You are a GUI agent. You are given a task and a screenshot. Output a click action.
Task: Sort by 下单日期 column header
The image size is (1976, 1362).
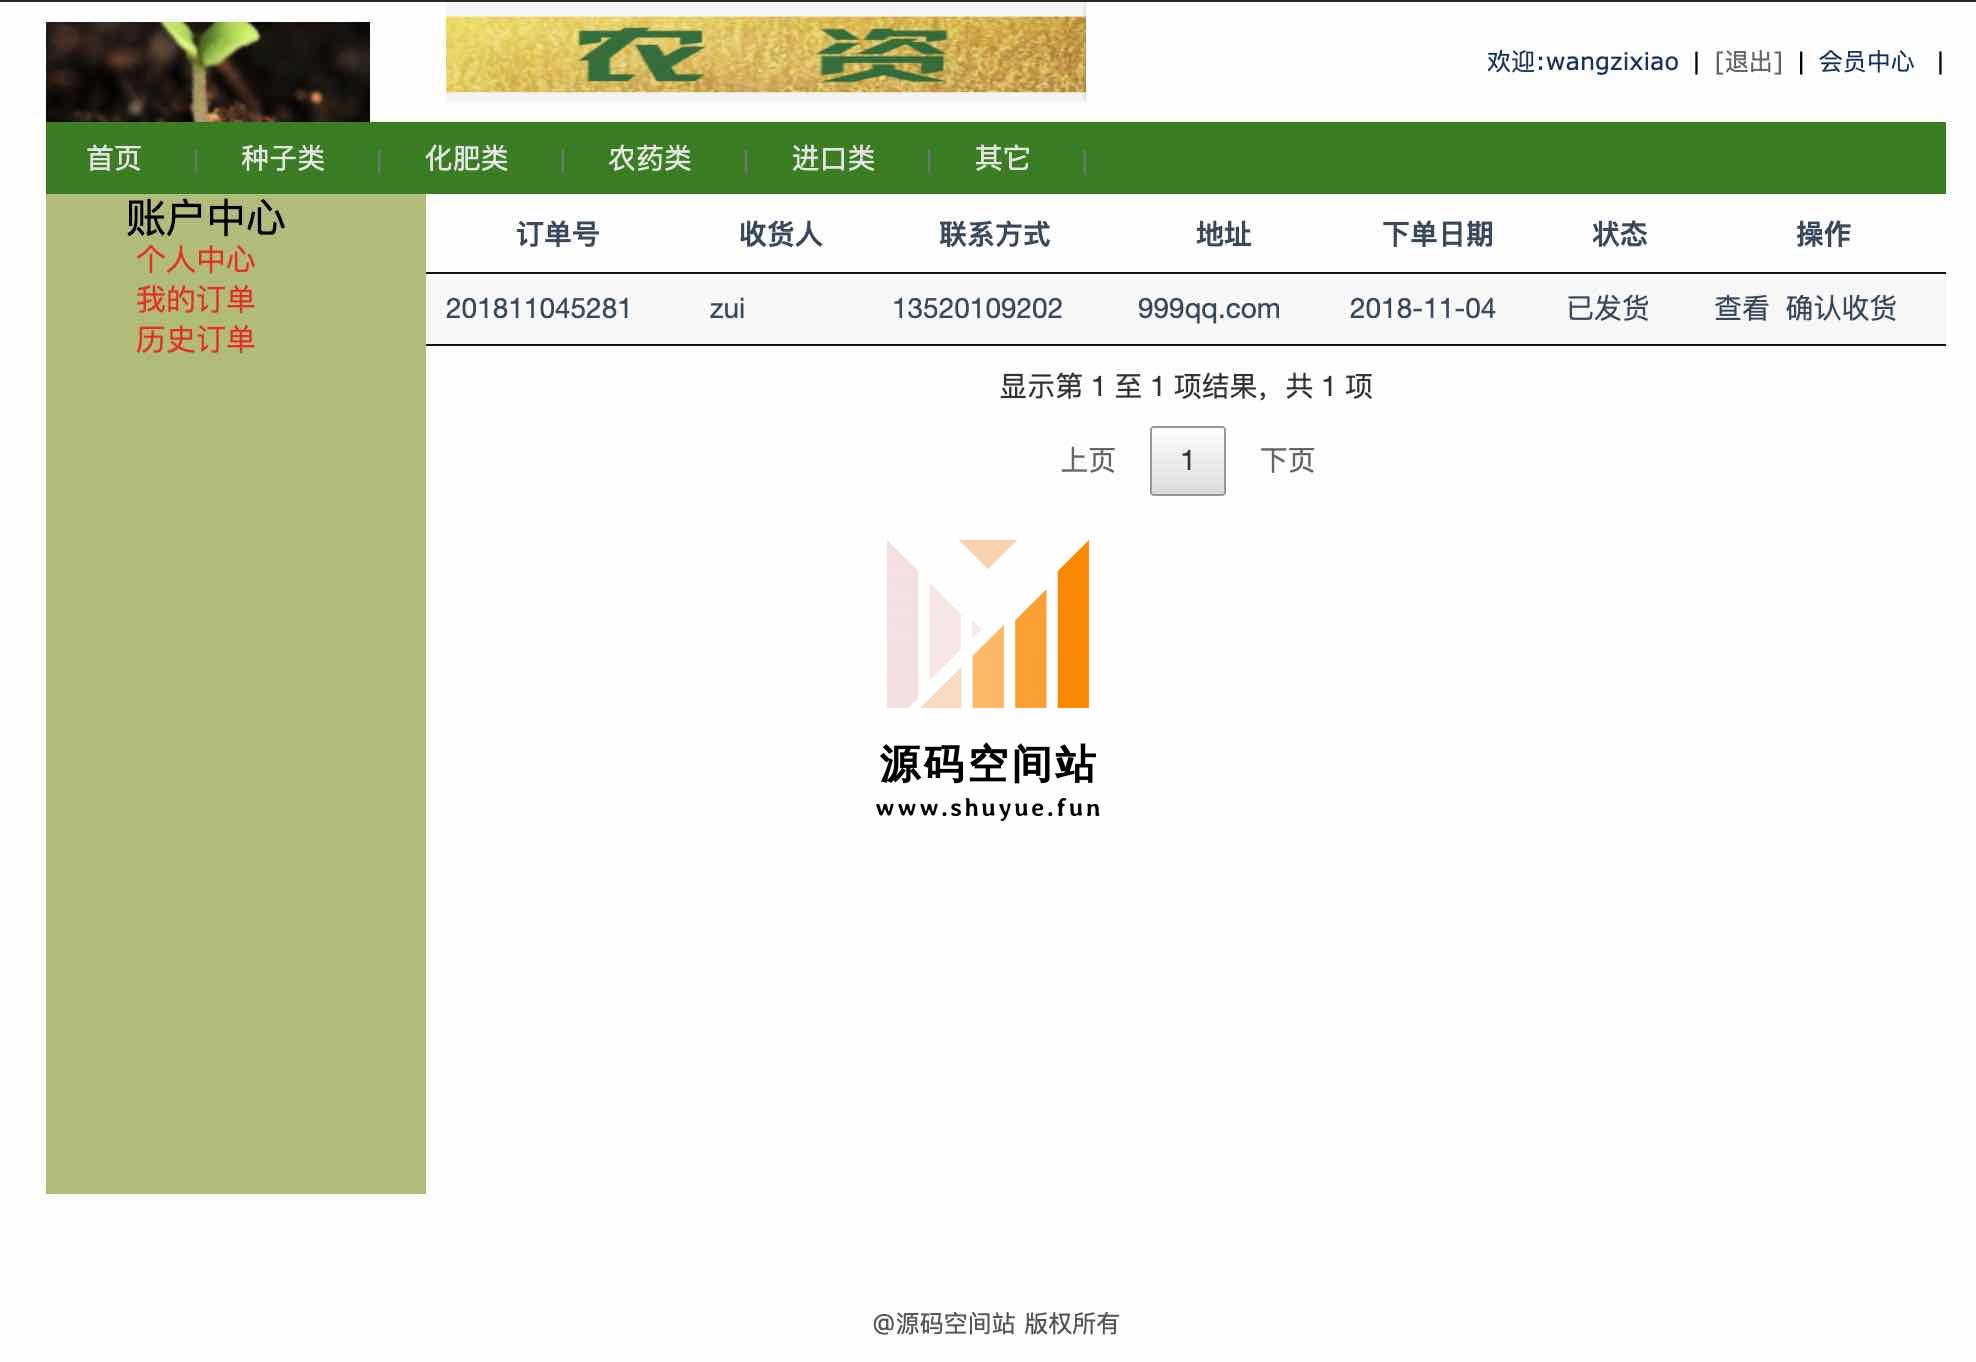tap(1438, 234)
